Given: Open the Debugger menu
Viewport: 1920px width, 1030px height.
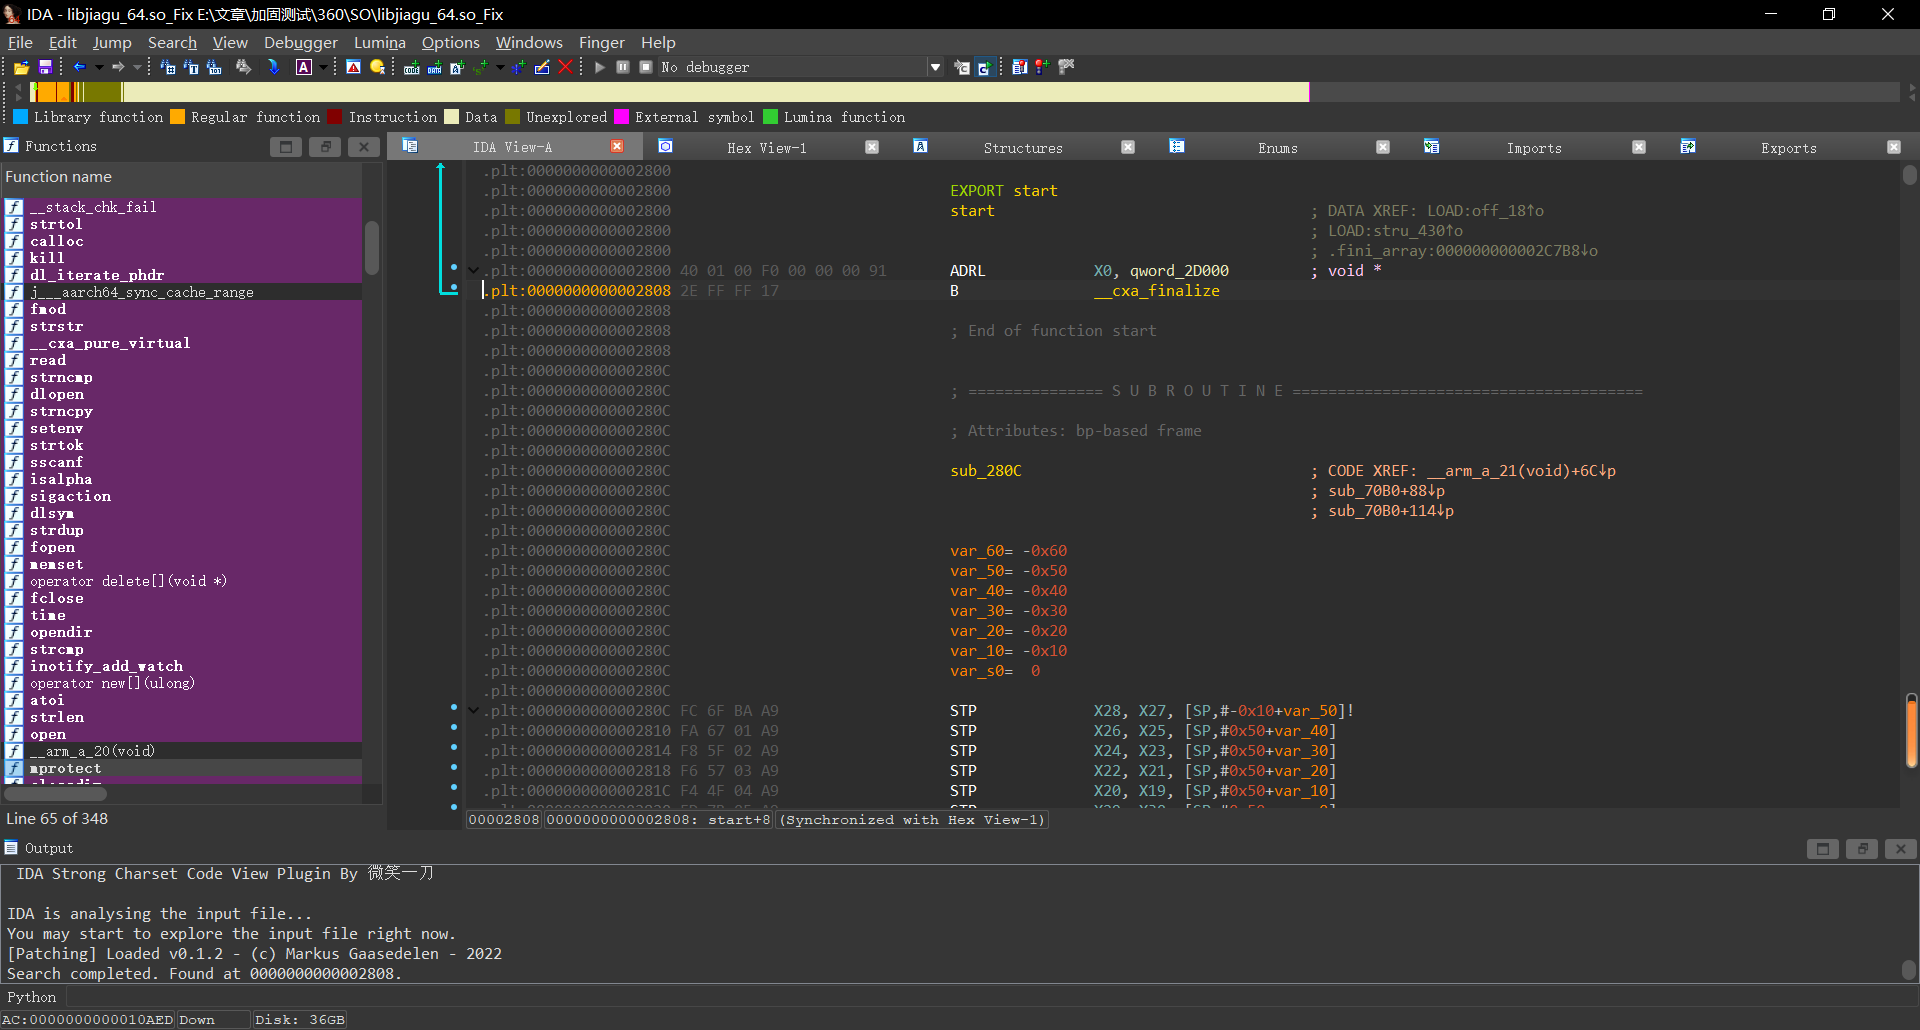Looking at the screenshot, I should point(301,42).
